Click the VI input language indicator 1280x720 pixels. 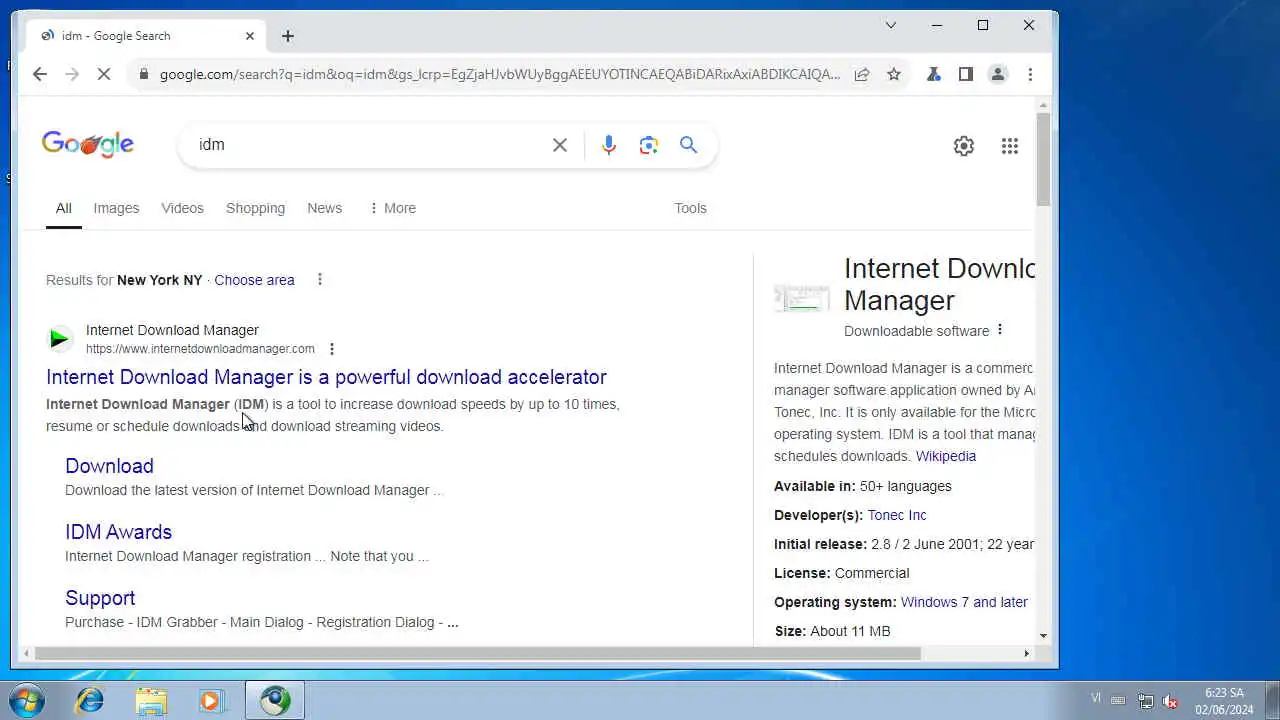[x=1096, y=698]
